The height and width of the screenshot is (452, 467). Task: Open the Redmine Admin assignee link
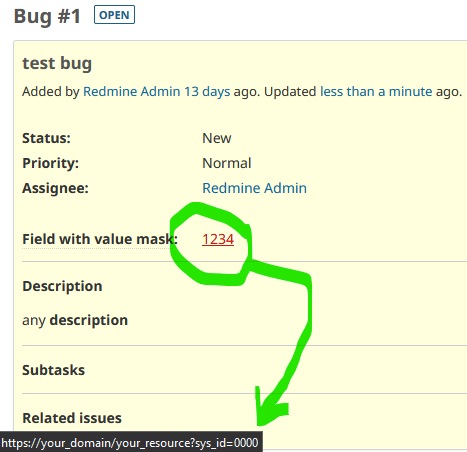[x=254, y=188]
